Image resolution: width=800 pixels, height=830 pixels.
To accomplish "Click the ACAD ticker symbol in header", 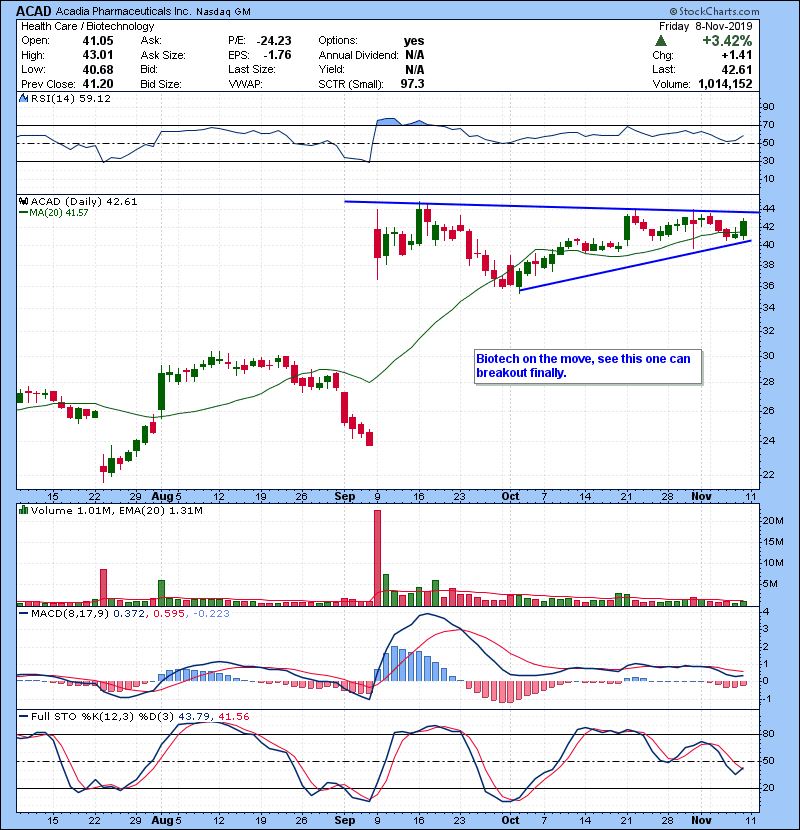I will 33,11.
